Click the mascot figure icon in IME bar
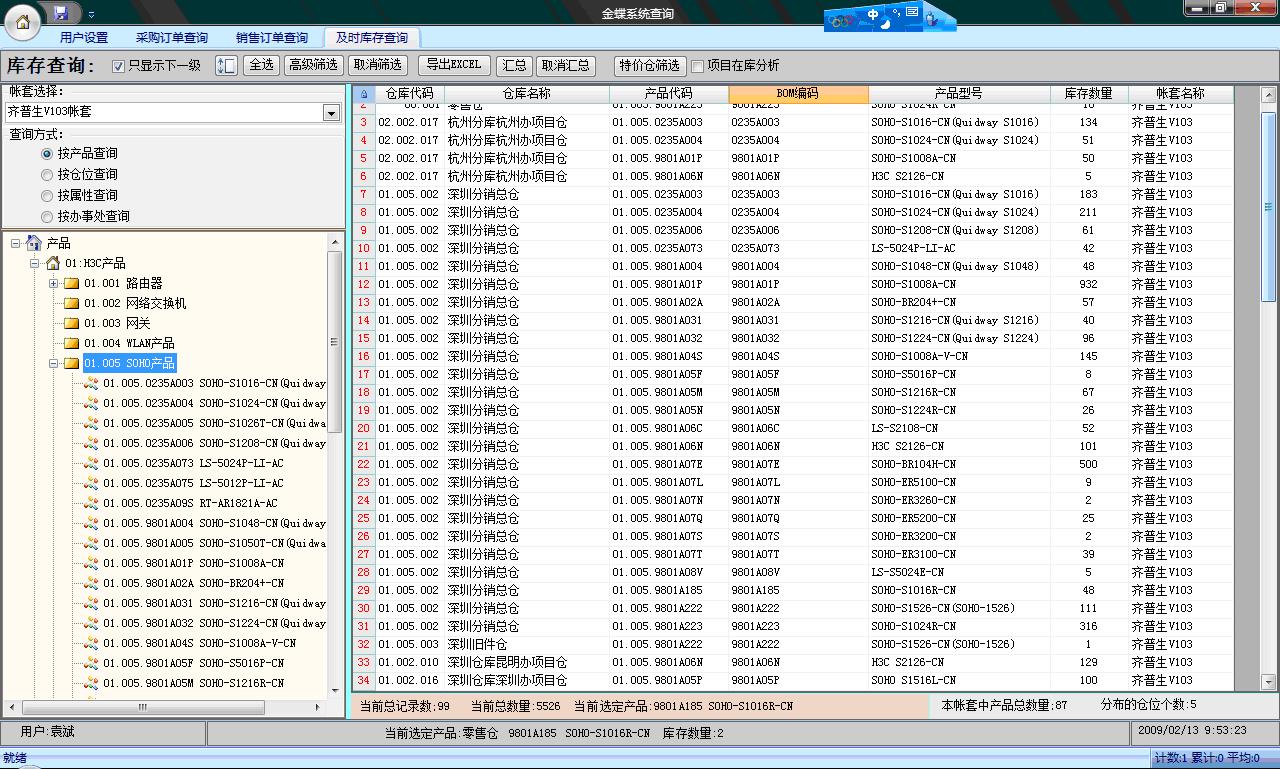This screenshot has height=769, width=1280. pyautogui.click(x=932, y=17)
